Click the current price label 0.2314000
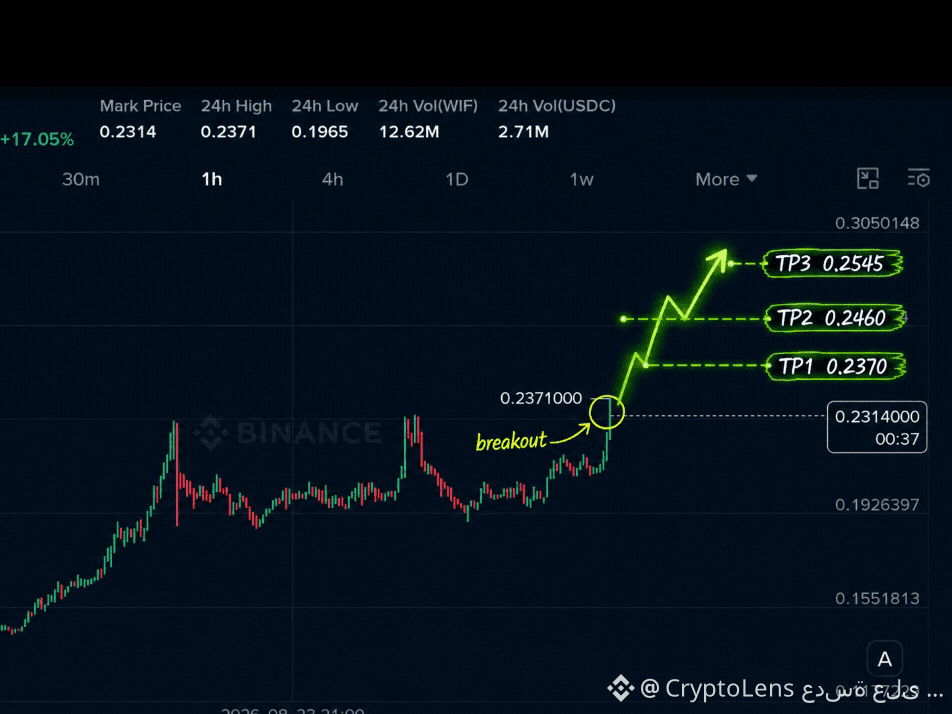The image size is (952, 714). [877, 417]
